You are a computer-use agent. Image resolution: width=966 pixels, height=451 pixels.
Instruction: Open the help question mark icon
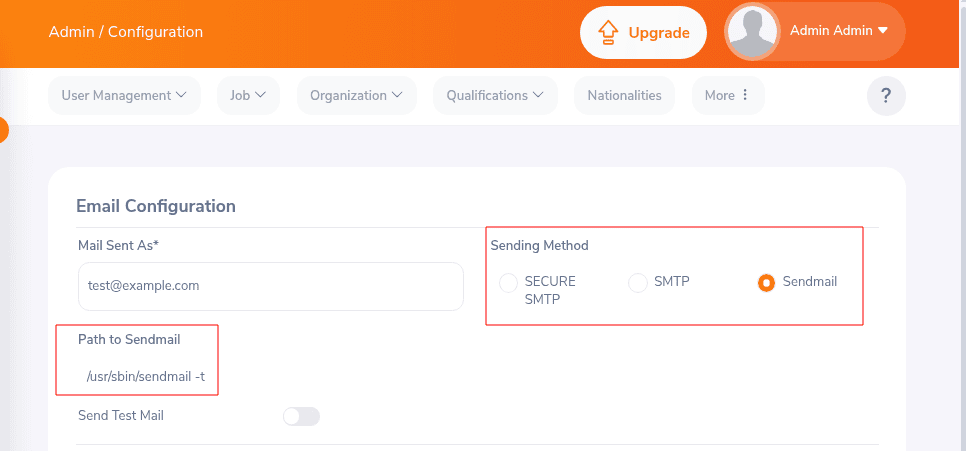click(886, 96)
